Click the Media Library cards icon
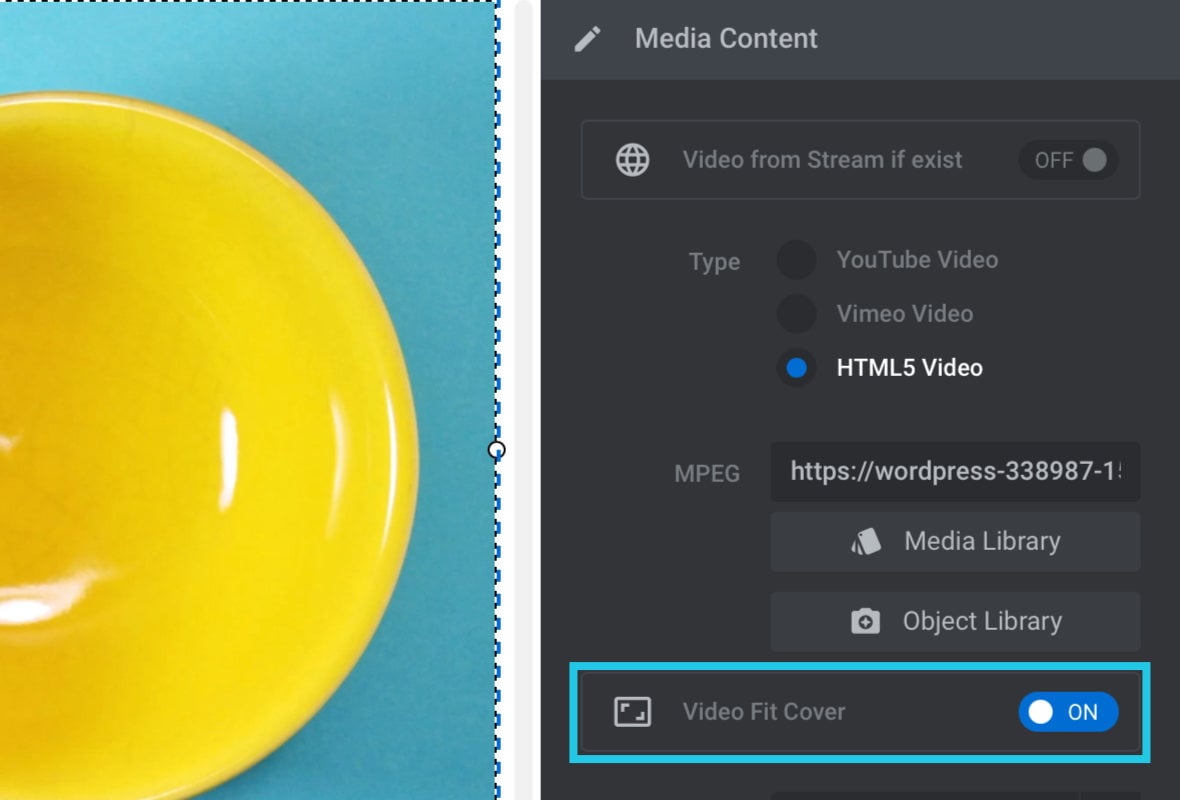 [865, 541]
